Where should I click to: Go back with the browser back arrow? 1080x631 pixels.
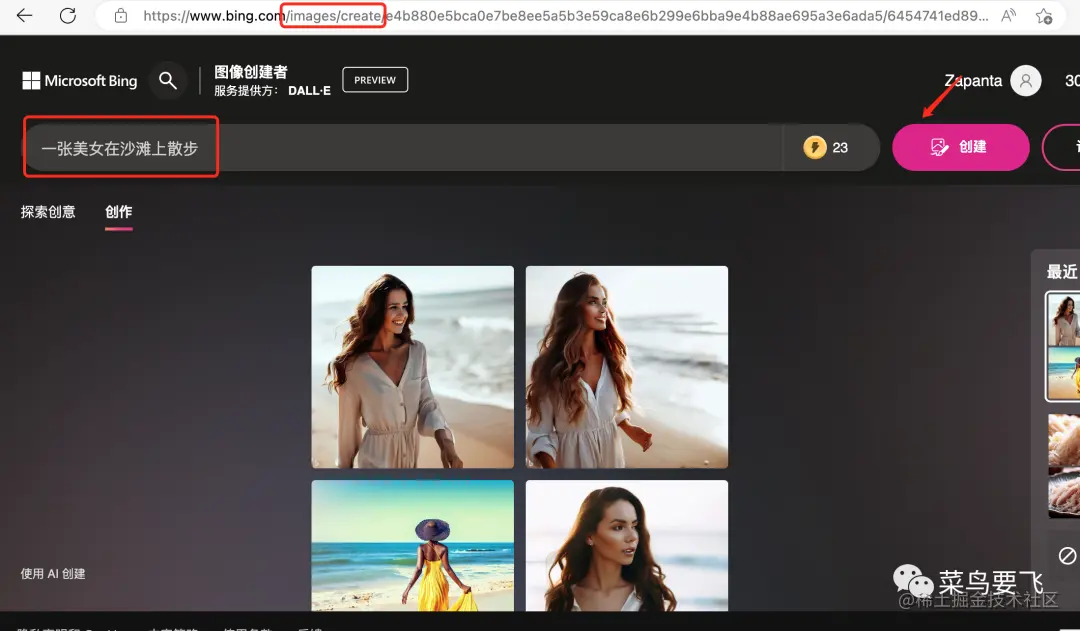(x=25, y=15)
